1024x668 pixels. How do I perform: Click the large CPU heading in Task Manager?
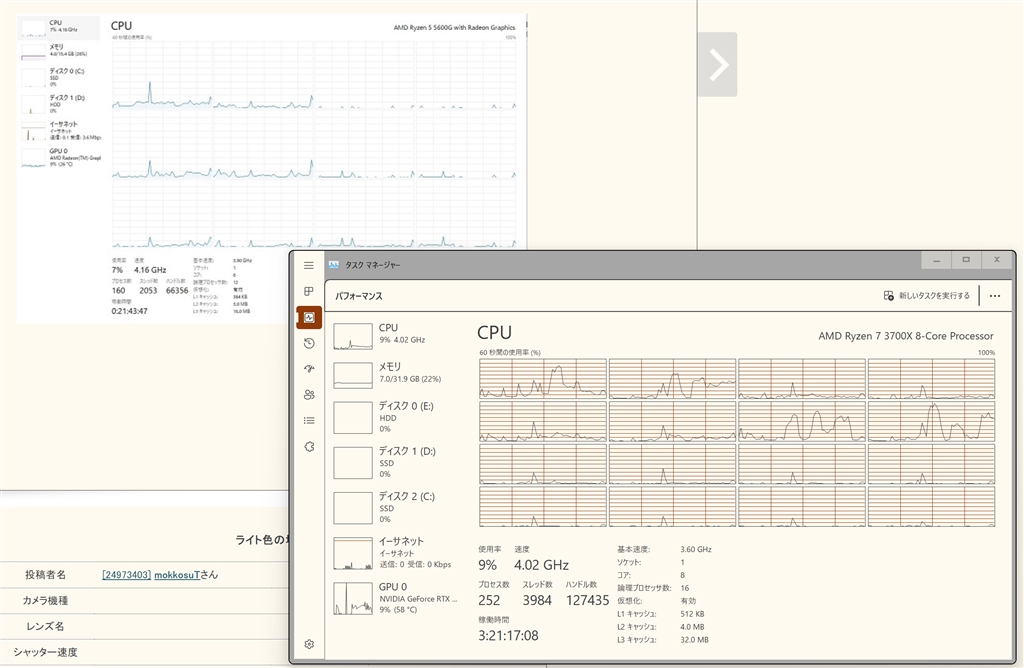494,332
